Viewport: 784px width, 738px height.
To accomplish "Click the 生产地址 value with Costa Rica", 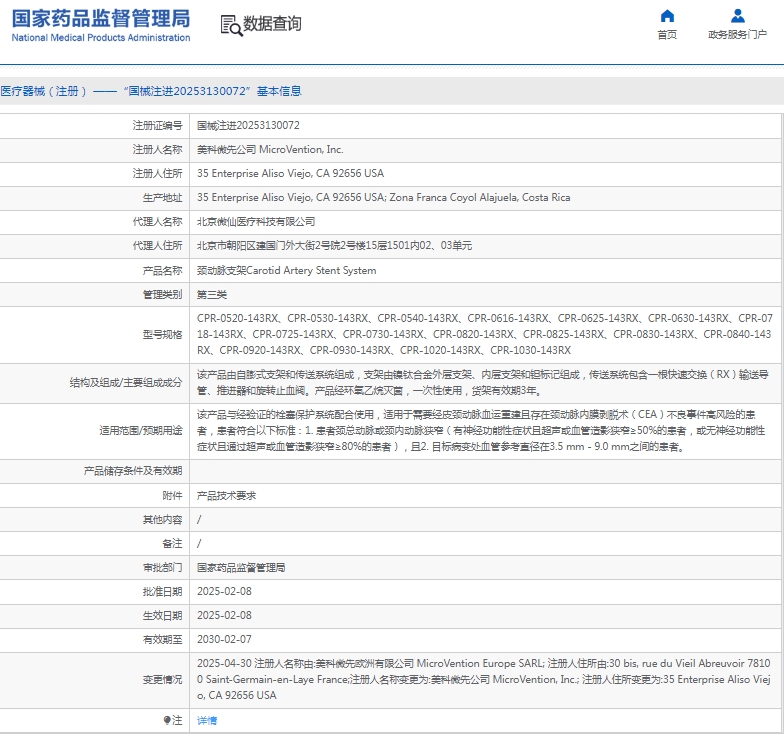I will (384, 198).
